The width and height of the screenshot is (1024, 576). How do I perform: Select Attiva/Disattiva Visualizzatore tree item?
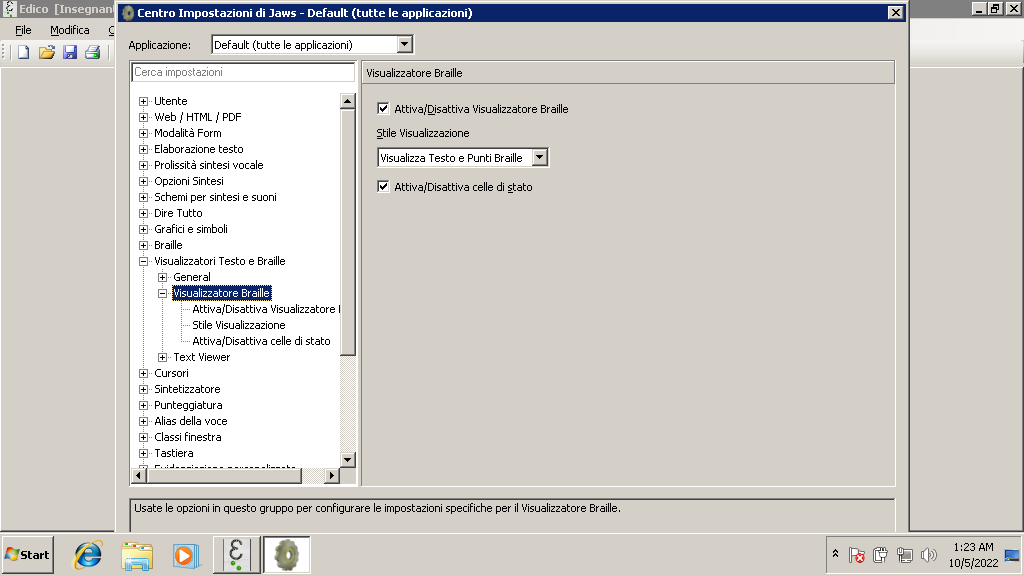click(x=265, y=309)
